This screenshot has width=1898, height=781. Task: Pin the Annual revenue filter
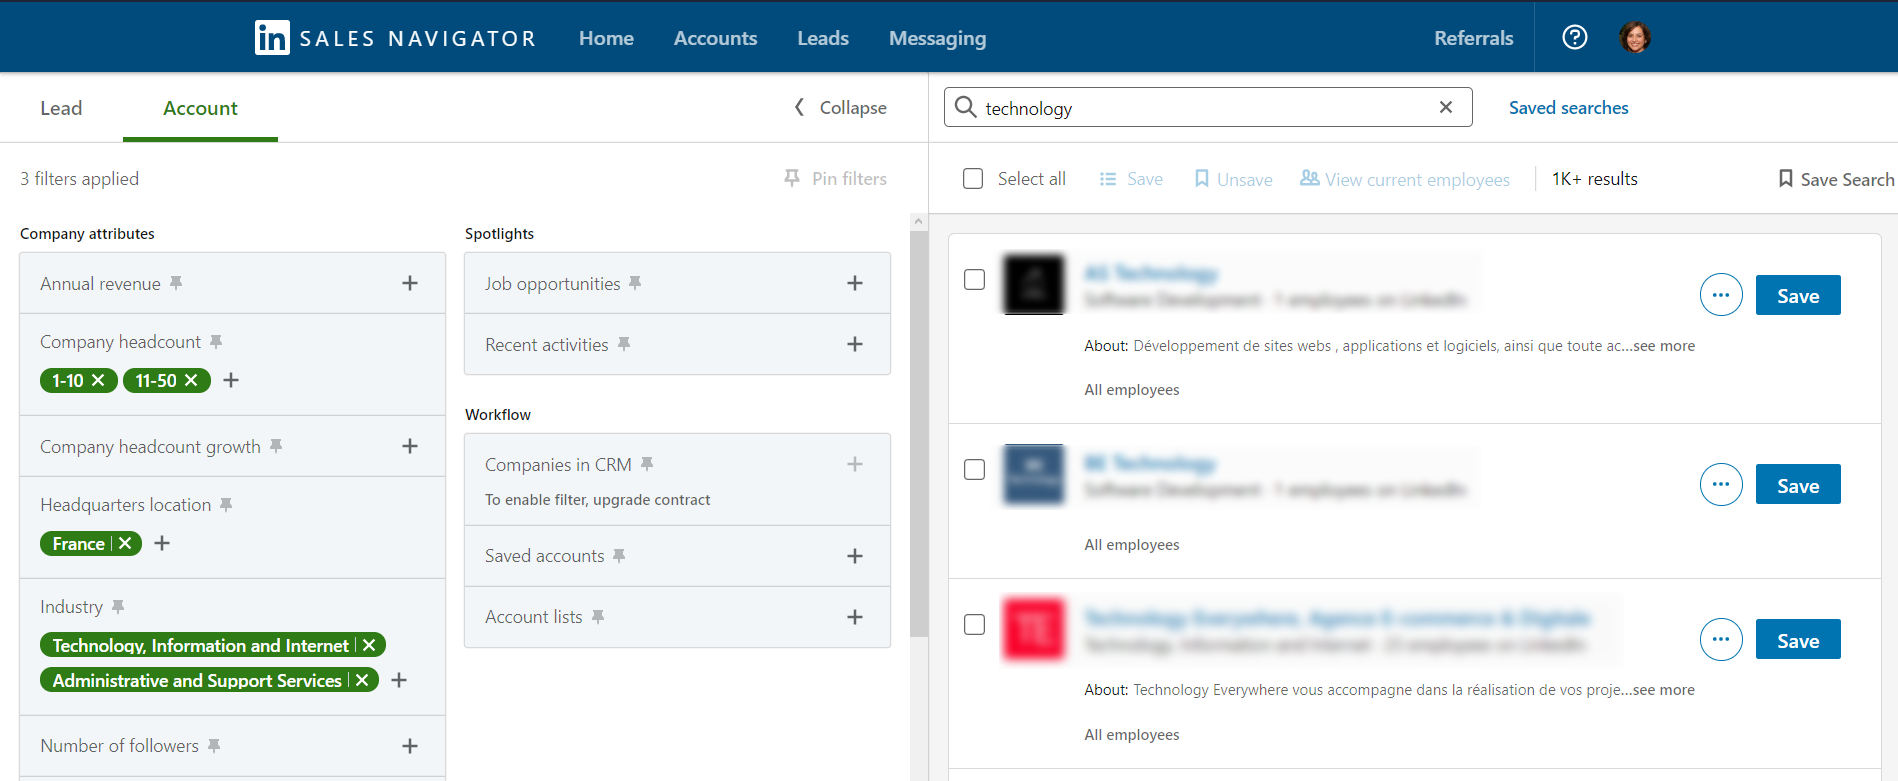coord(176,283)
